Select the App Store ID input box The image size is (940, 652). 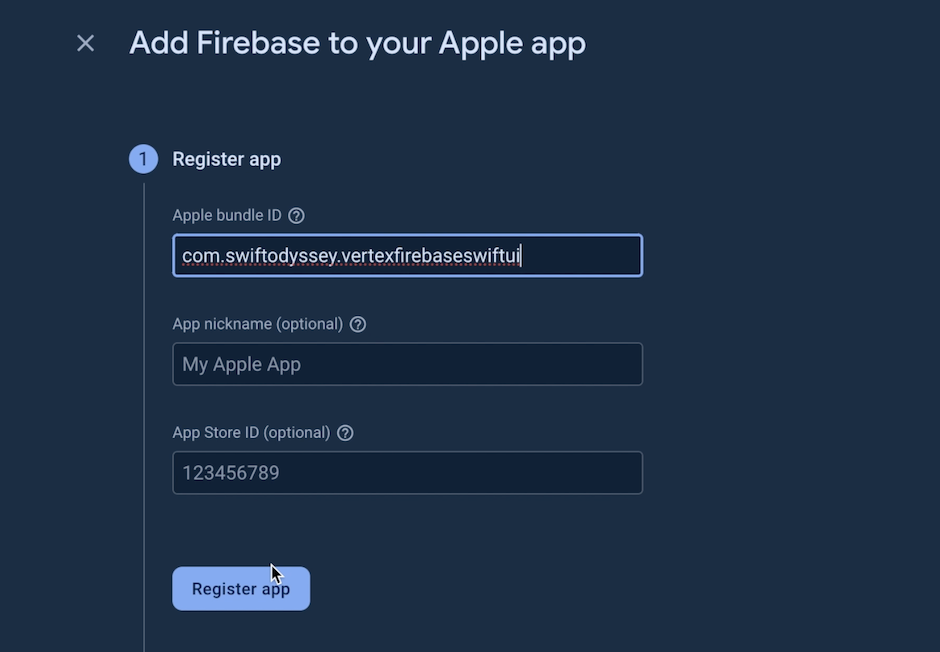(407, 473)
